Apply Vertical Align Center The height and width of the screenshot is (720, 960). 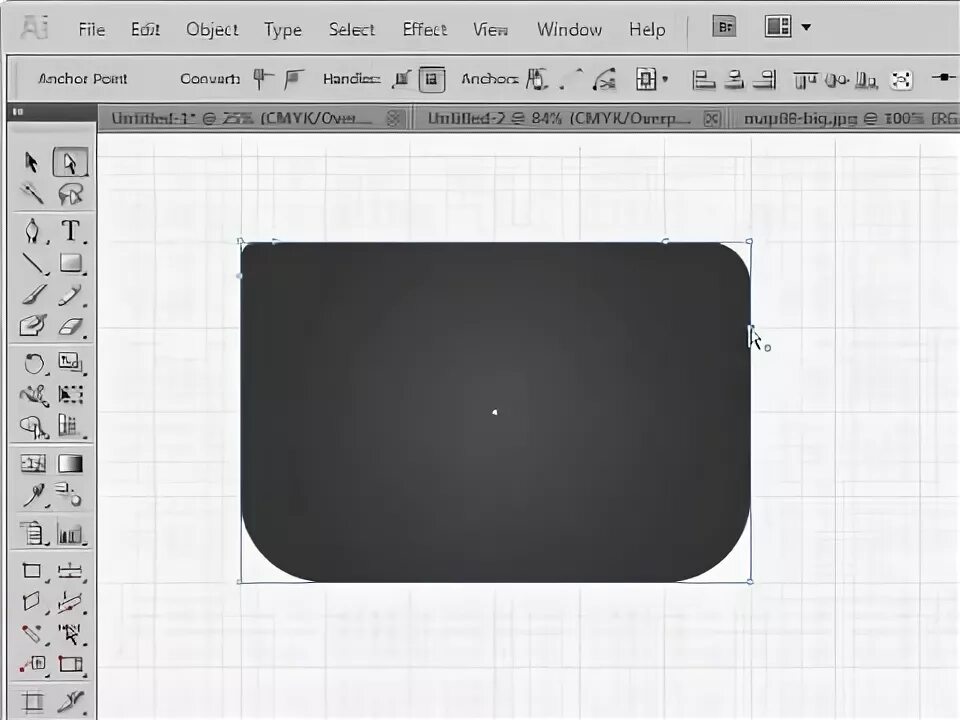point(836,80)
